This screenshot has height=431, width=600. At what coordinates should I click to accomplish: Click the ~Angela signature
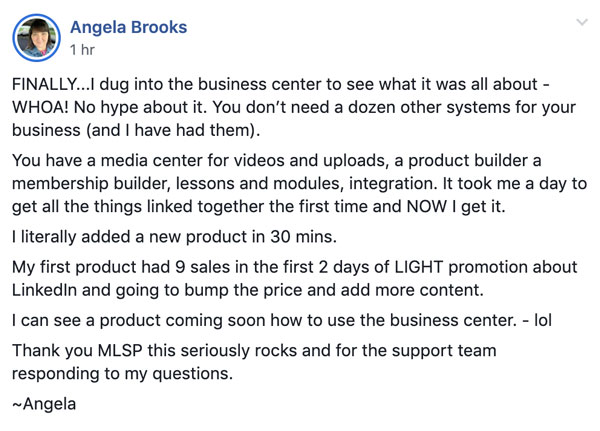44,404
